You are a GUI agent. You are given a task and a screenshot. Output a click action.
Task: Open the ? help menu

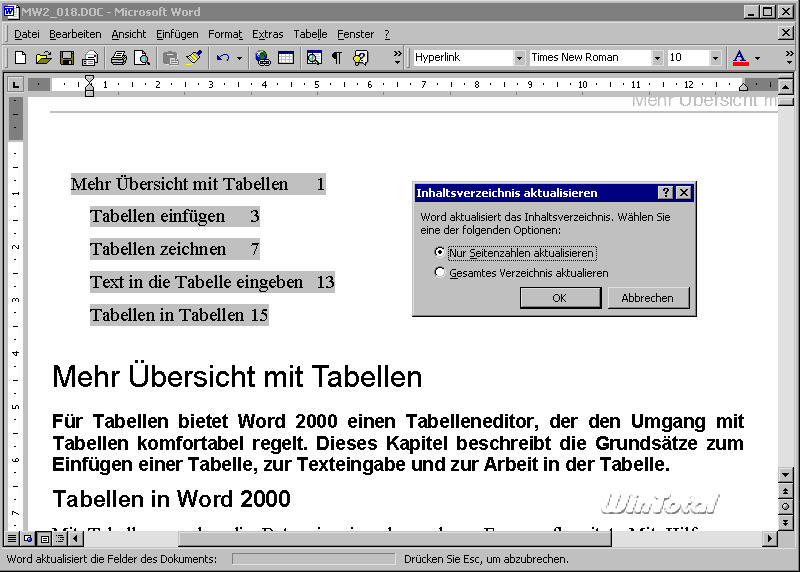387,34
